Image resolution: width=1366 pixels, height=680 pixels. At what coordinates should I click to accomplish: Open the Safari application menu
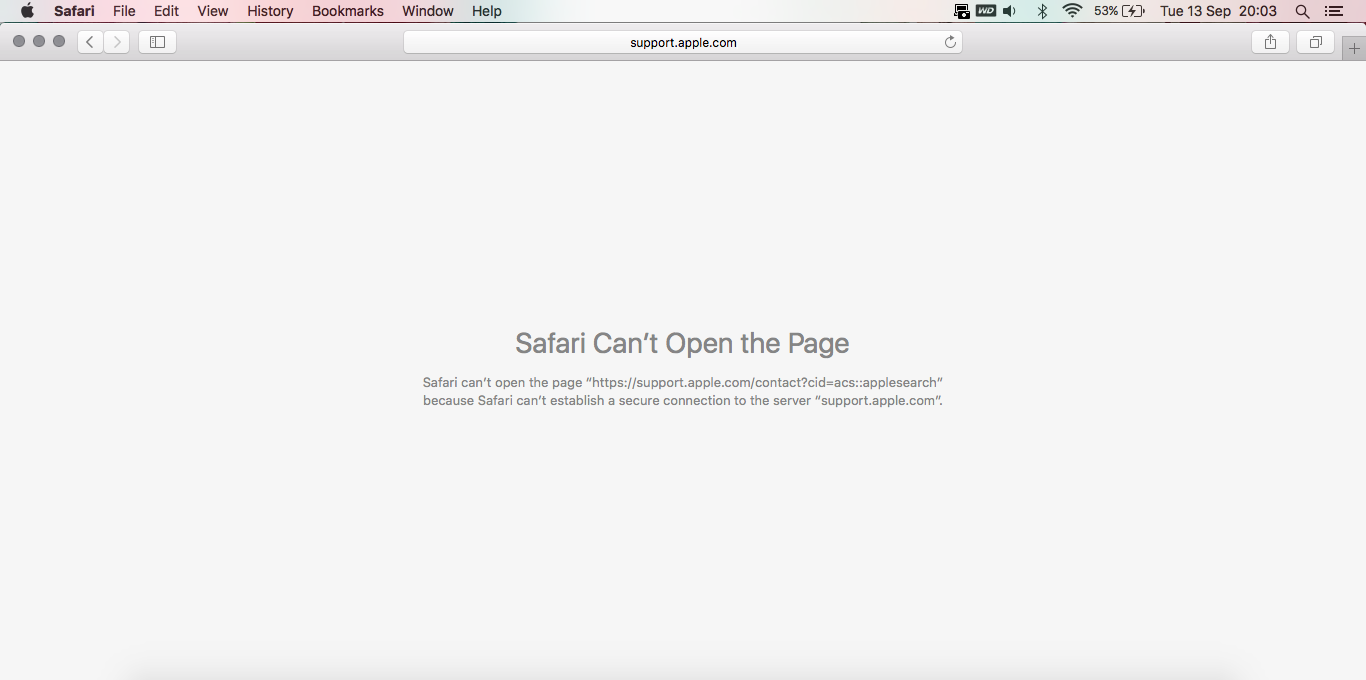(x=74, y=11)
